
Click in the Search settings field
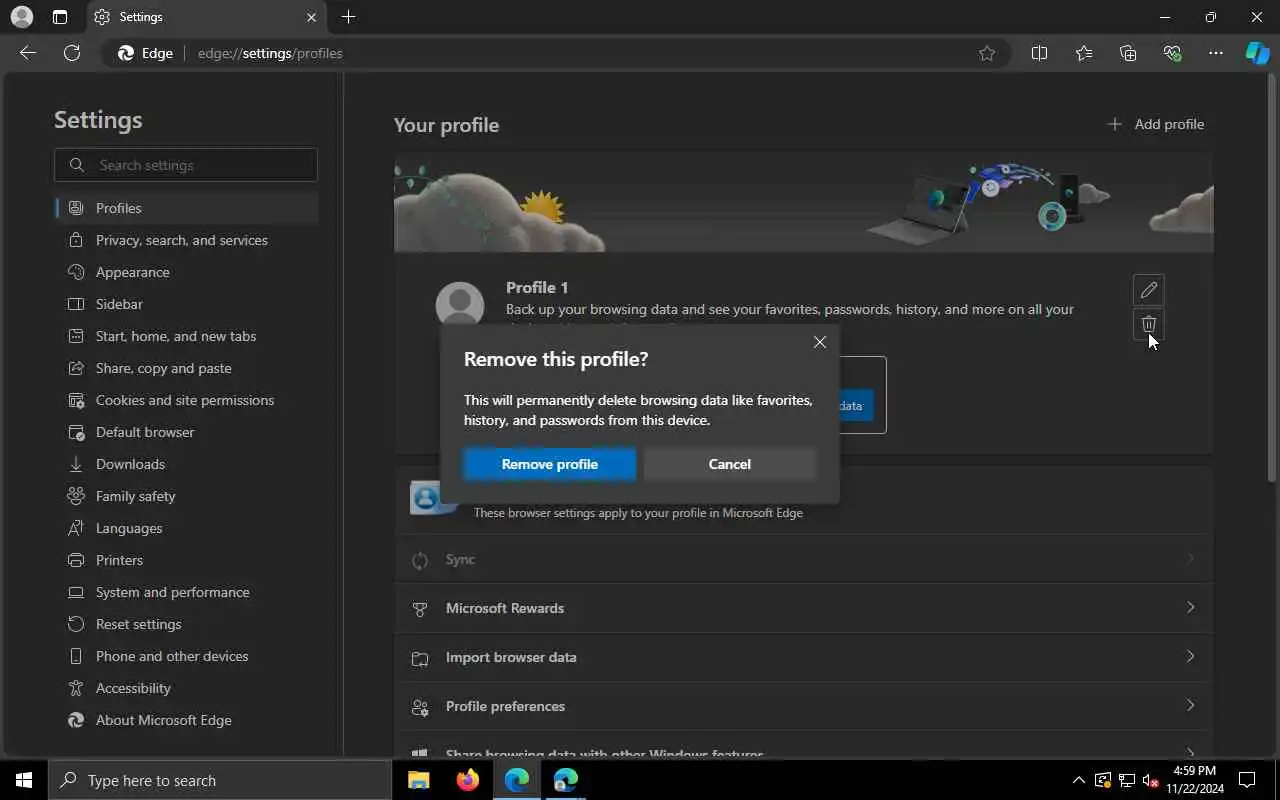point(186,165)
